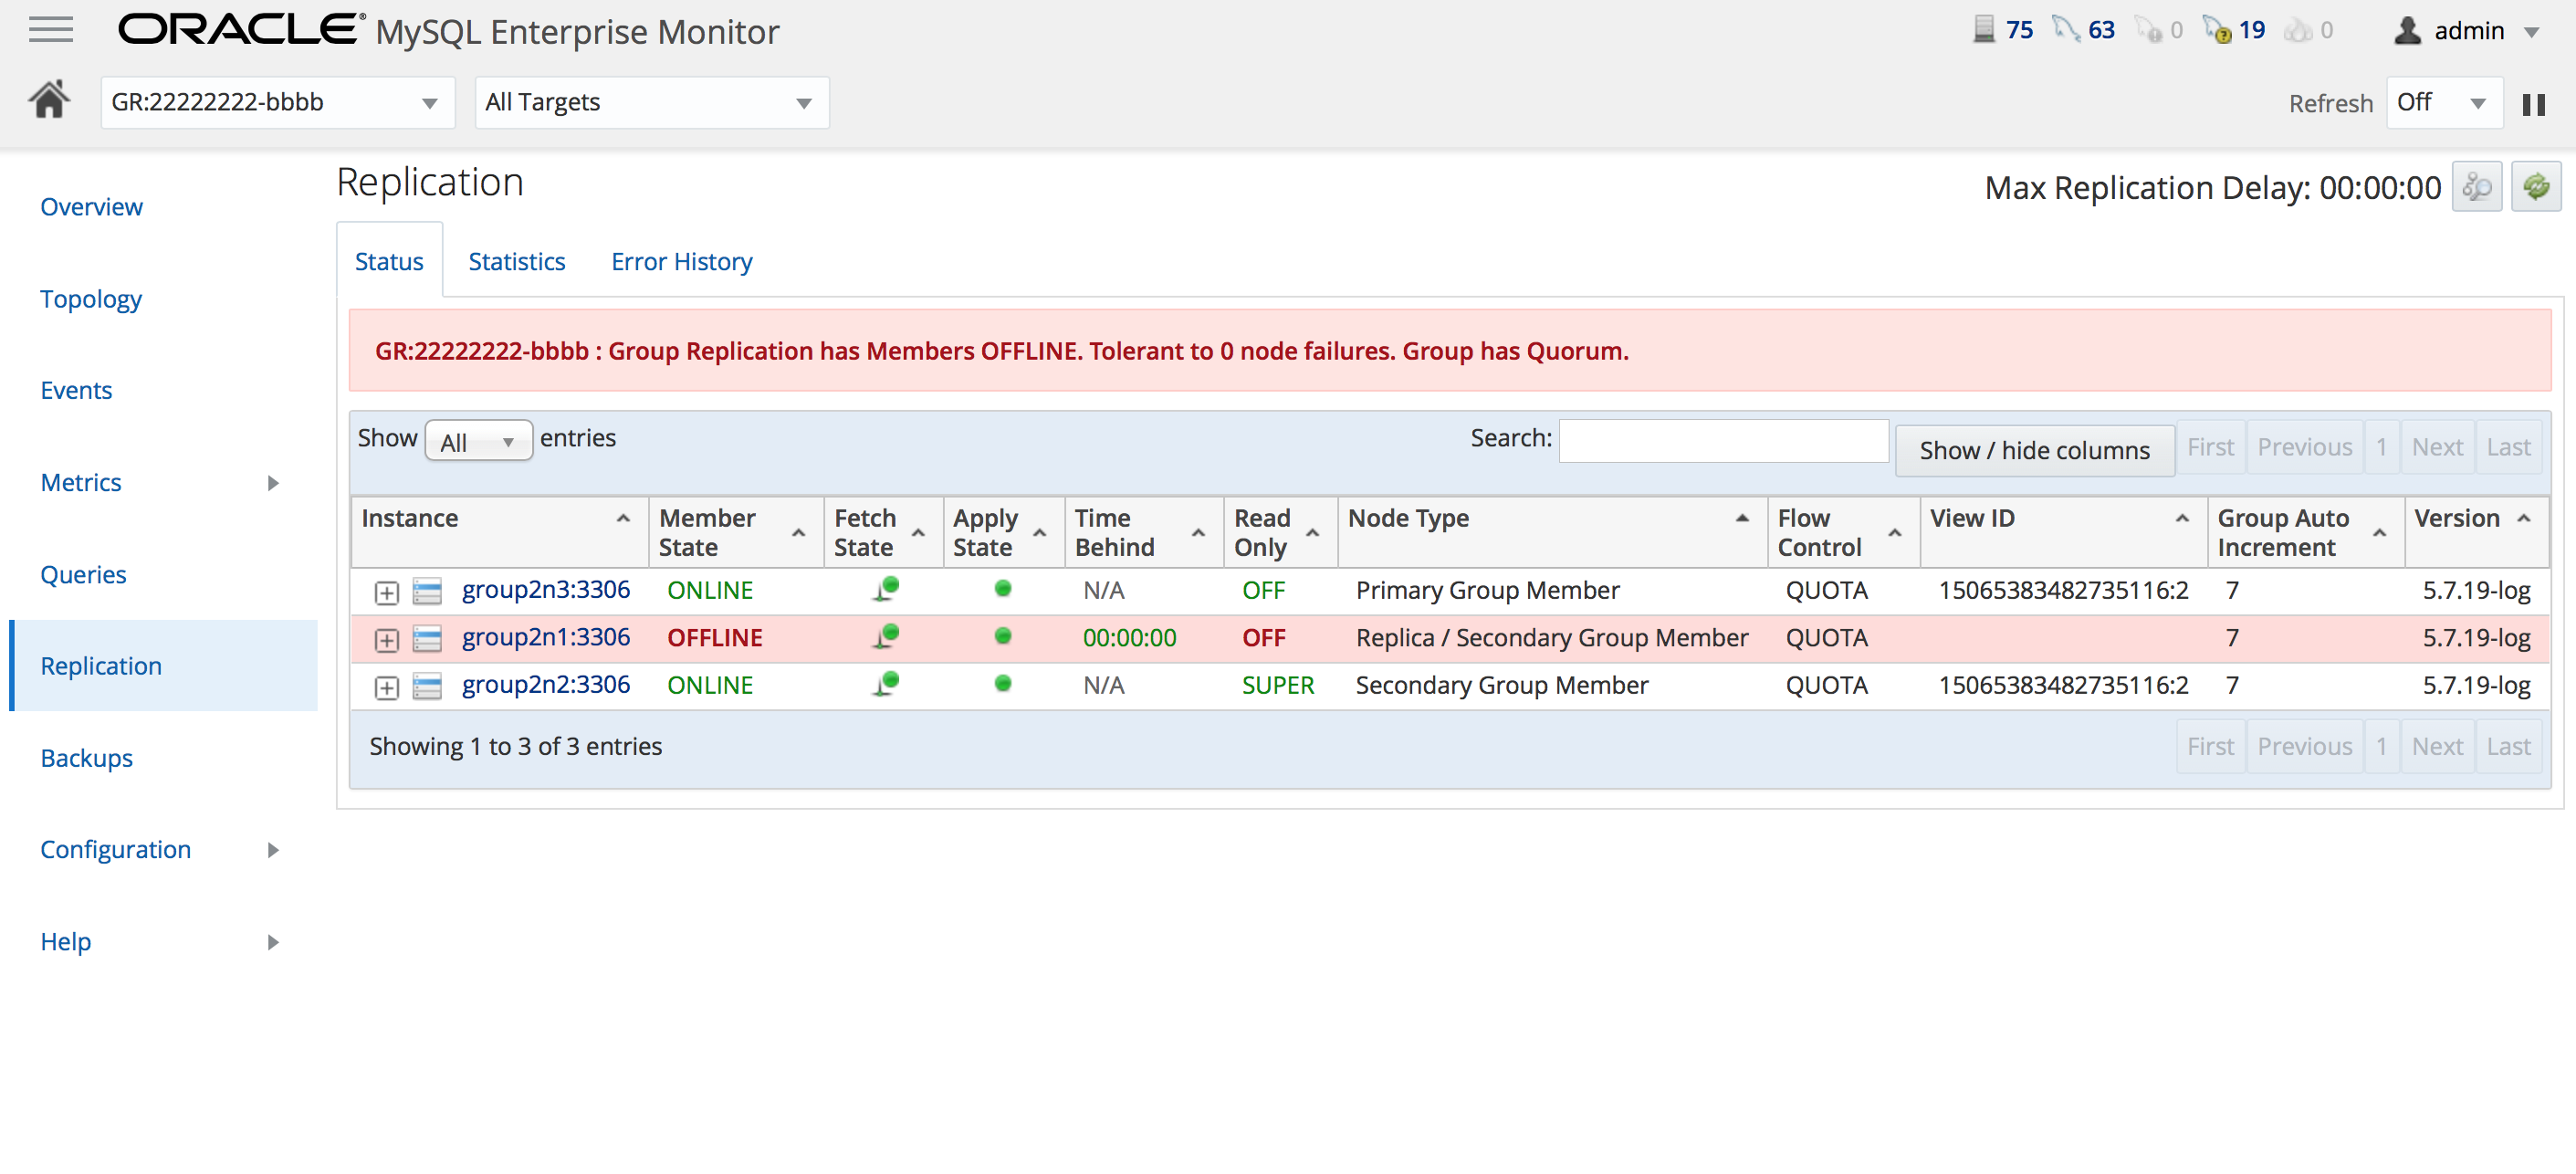Expand the group2n1:3306 row details
2576x1174 pixels.
[x=387, y=640]
